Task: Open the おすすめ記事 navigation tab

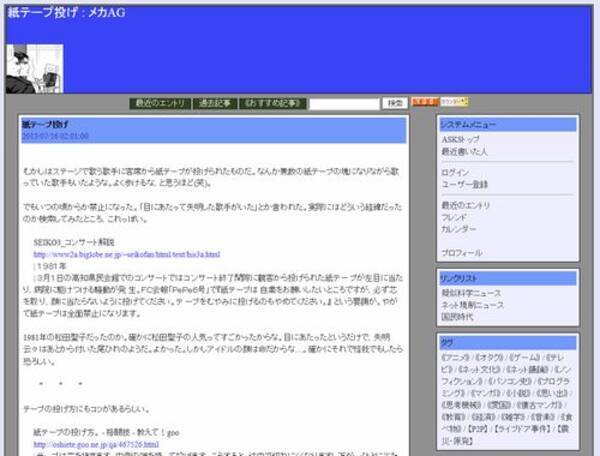Action: pos(272,103)
